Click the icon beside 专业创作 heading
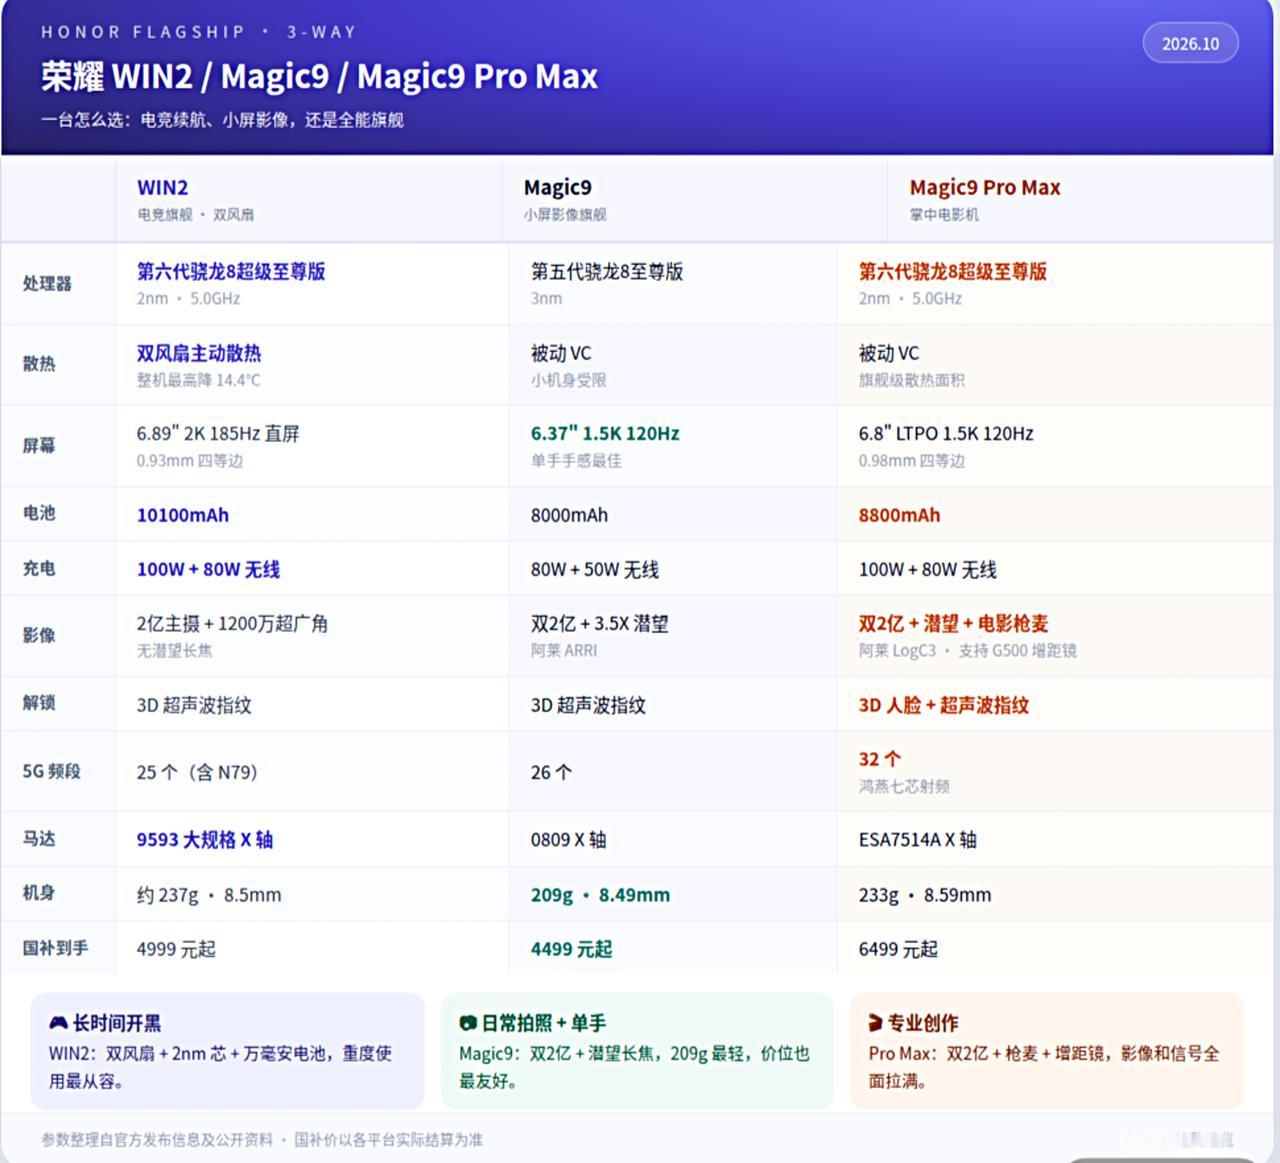1280x1163 pixels. click(876, 1023)
